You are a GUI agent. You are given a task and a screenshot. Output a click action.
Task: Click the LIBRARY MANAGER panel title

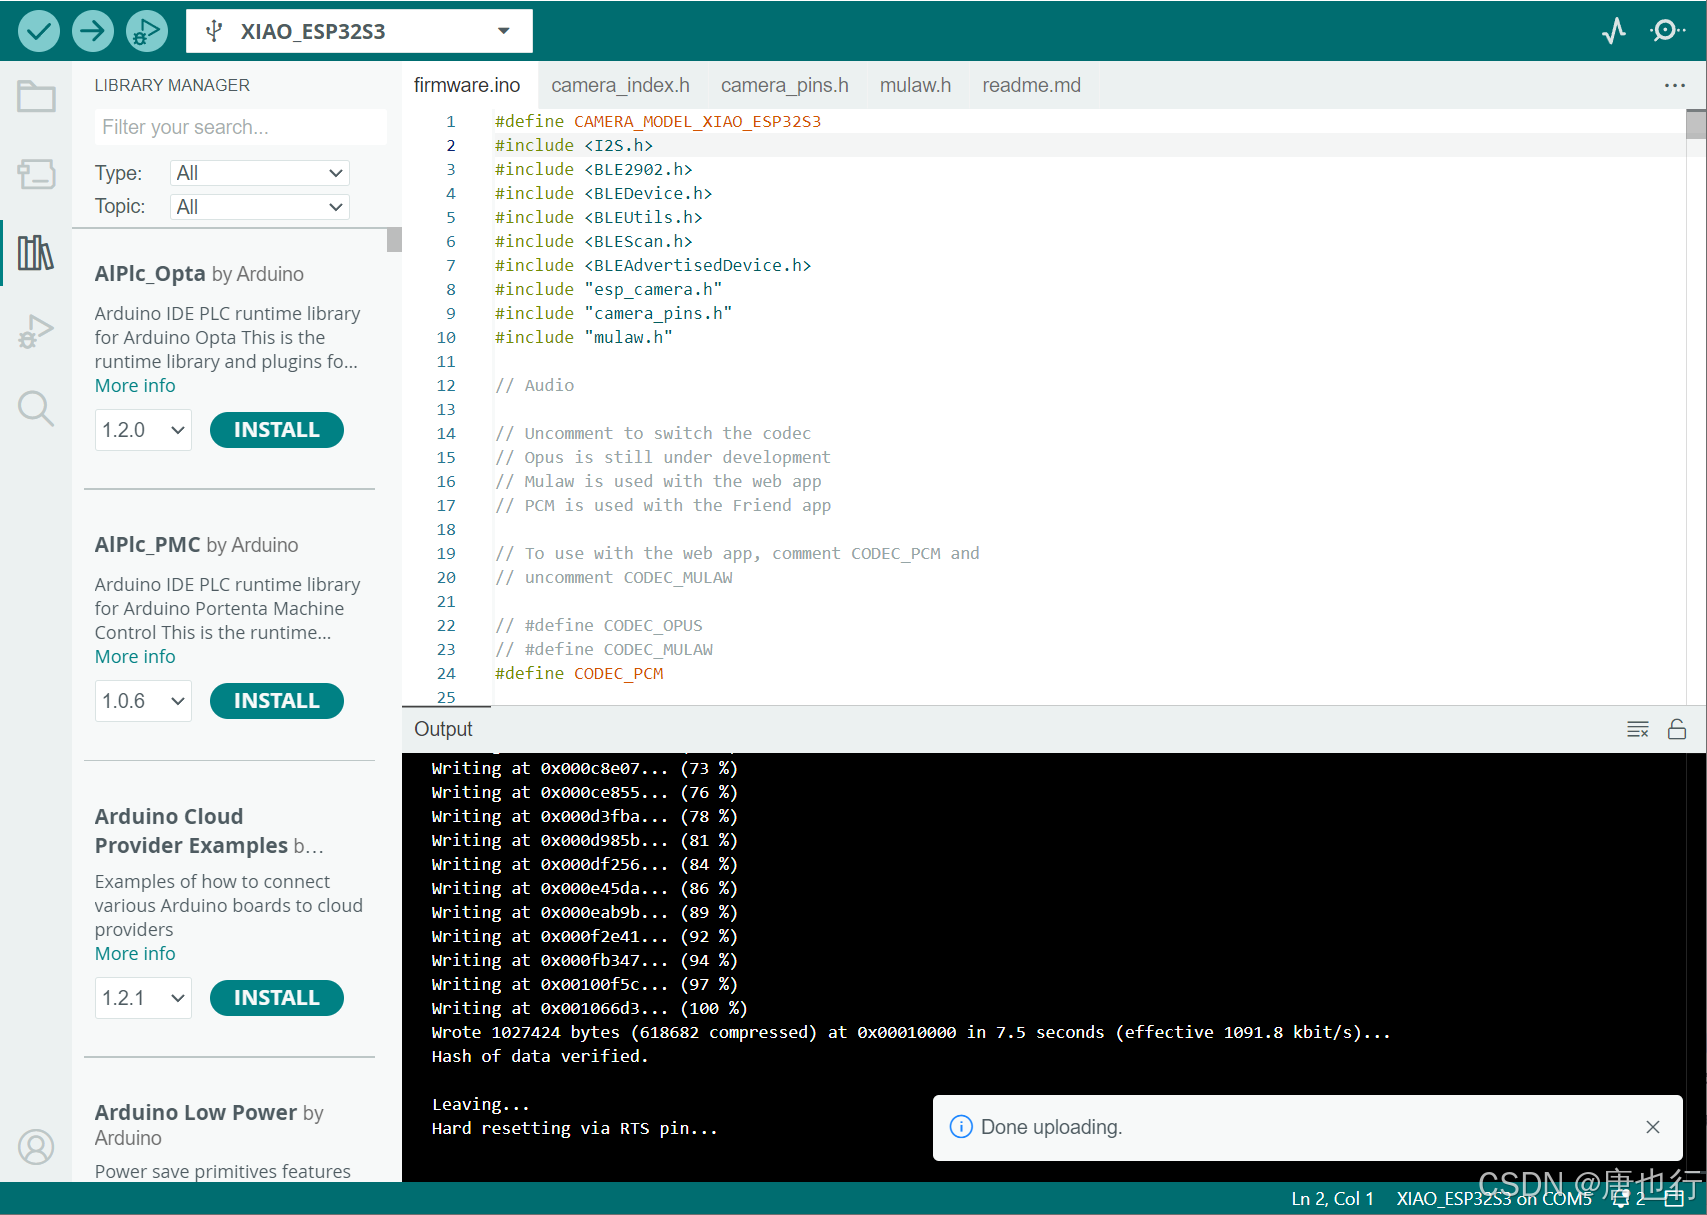(172, 85)
